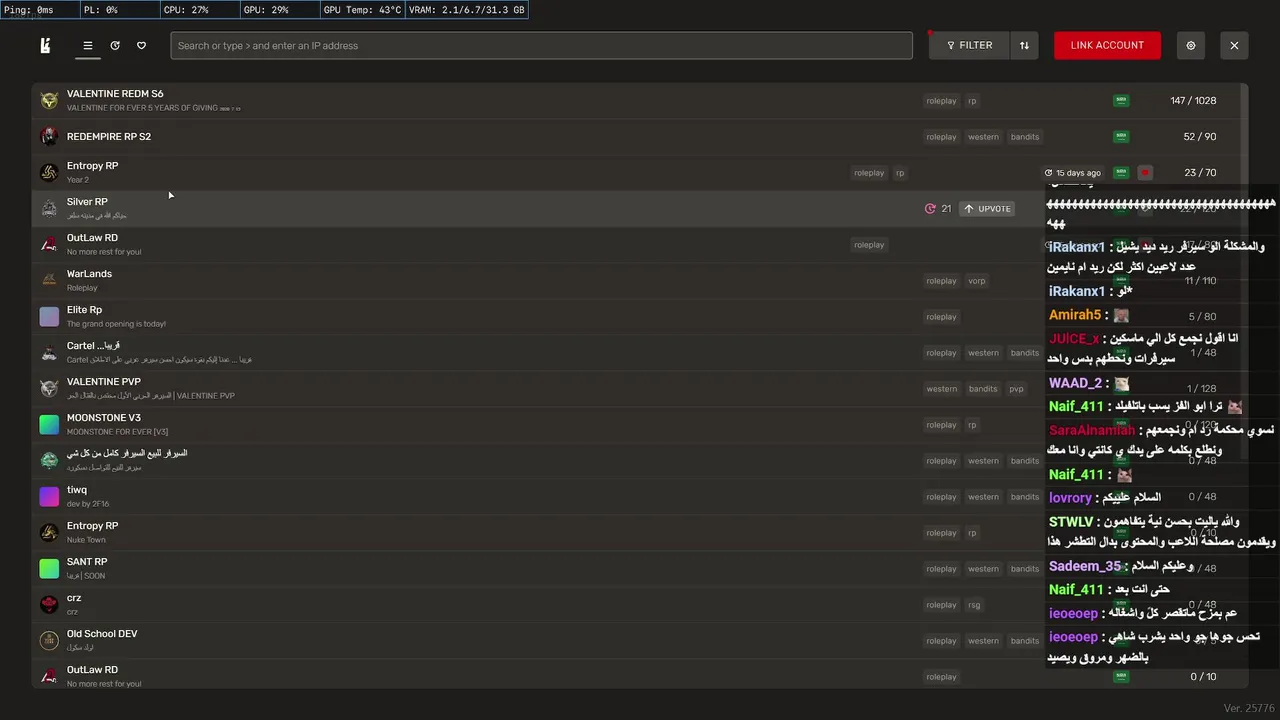Click the Saudi flag on REDEMPIRE RP S2 row
Screen dimensions: 1280x720
(x=1121, y=136)
